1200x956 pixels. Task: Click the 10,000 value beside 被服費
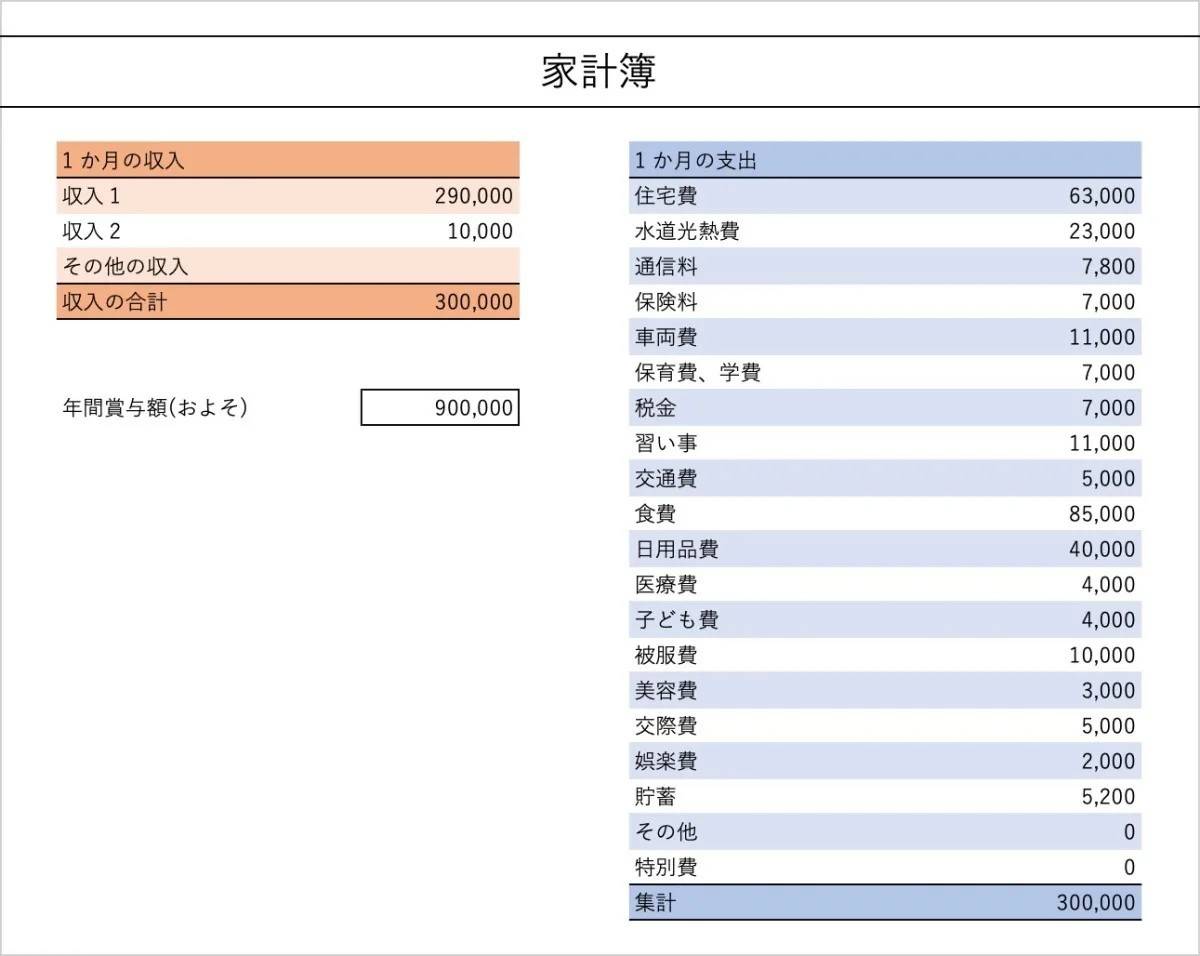1102,655
